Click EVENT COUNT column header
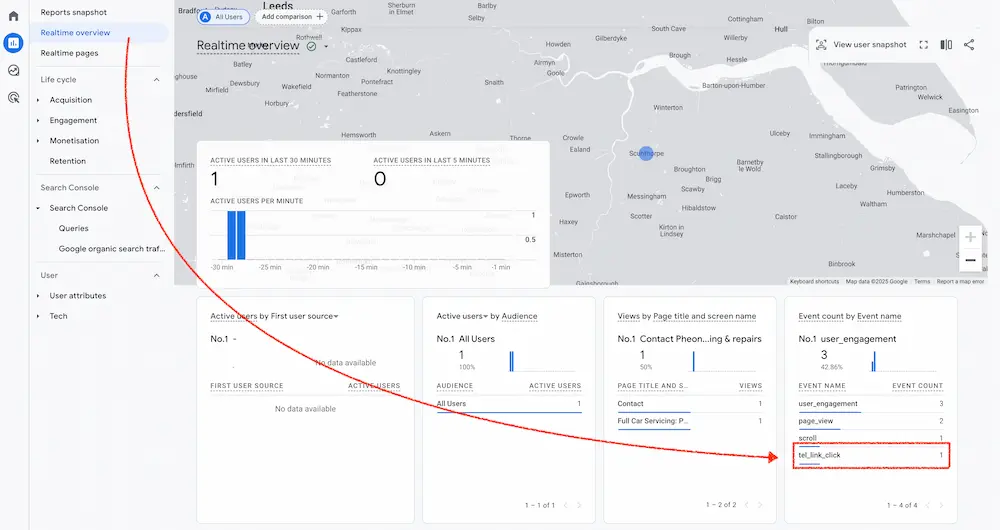 [x=917, y=386]
